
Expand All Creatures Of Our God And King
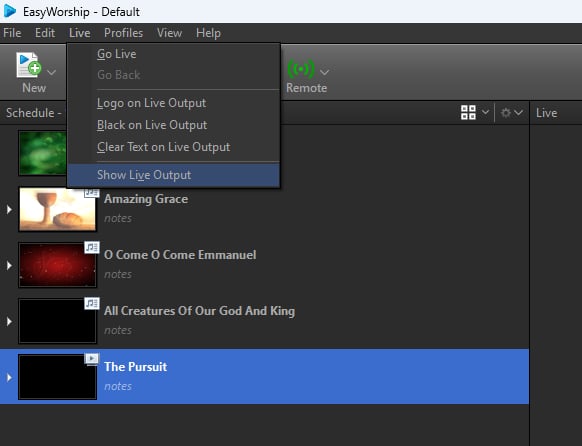(9, 321)
